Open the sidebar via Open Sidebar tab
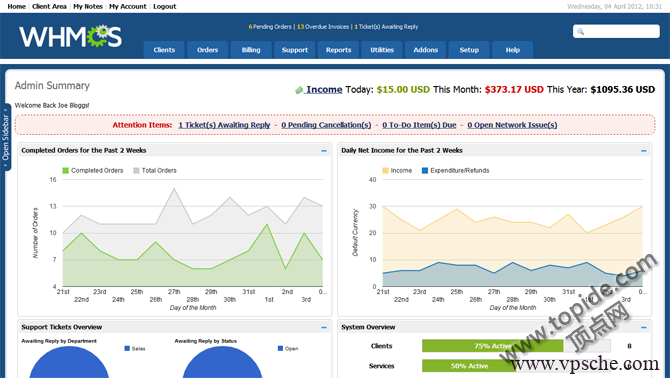This screenshot has height=378, width=670. pos(6,138)
